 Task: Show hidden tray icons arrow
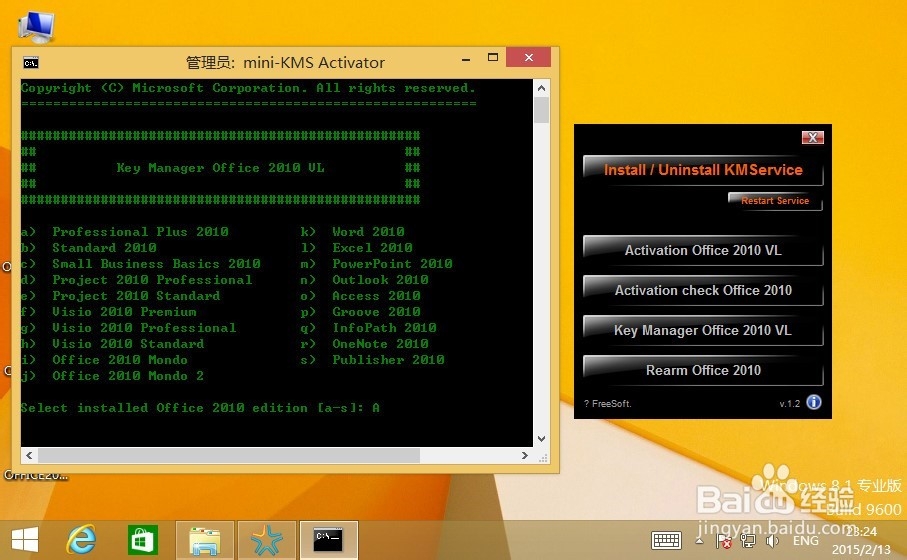click(699, 541)
